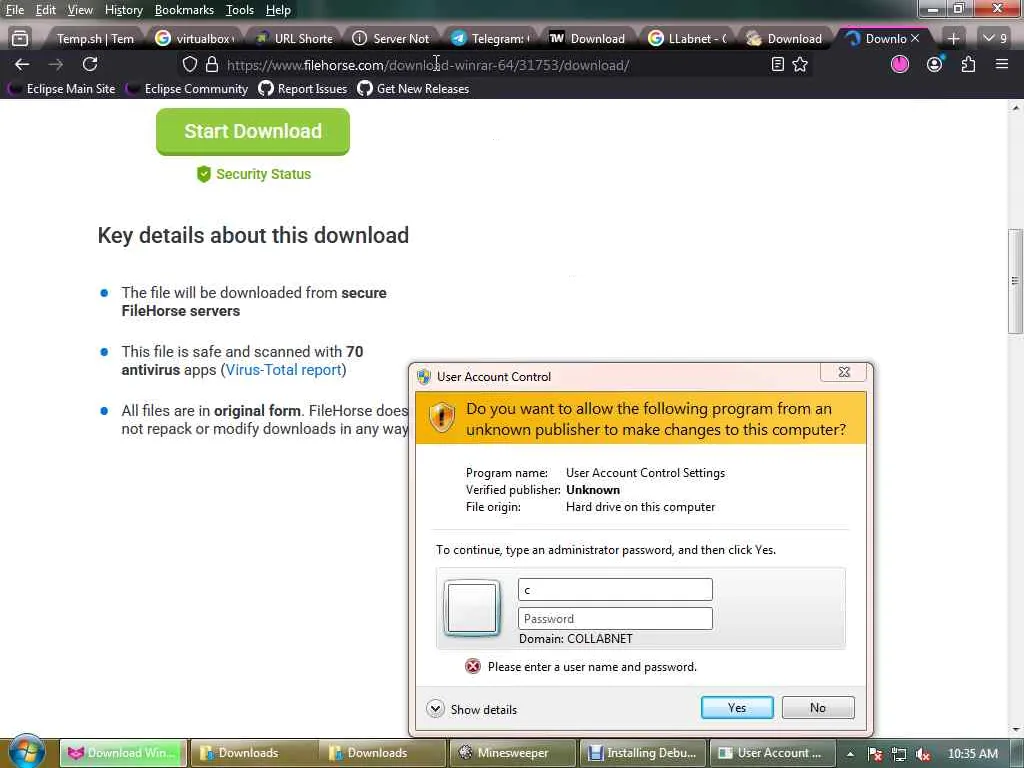Open the tracking protection shield icon

189,65
